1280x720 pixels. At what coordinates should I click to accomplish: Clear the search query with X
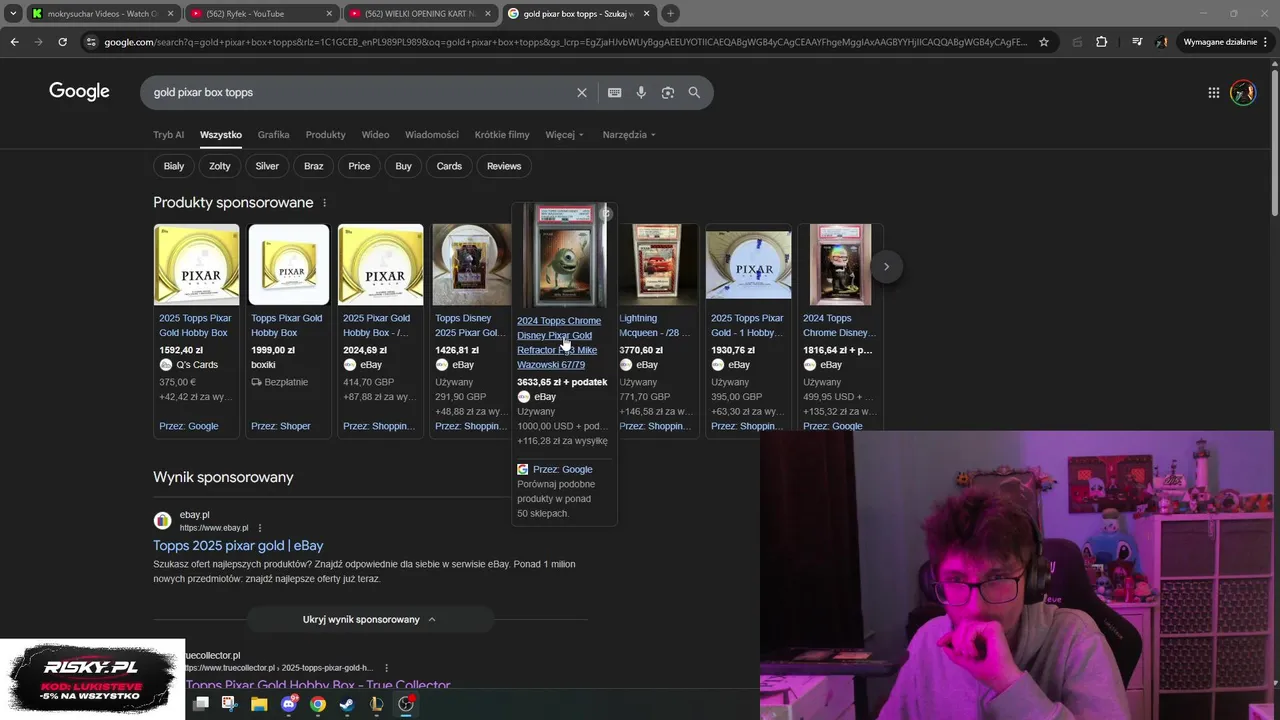582,92
